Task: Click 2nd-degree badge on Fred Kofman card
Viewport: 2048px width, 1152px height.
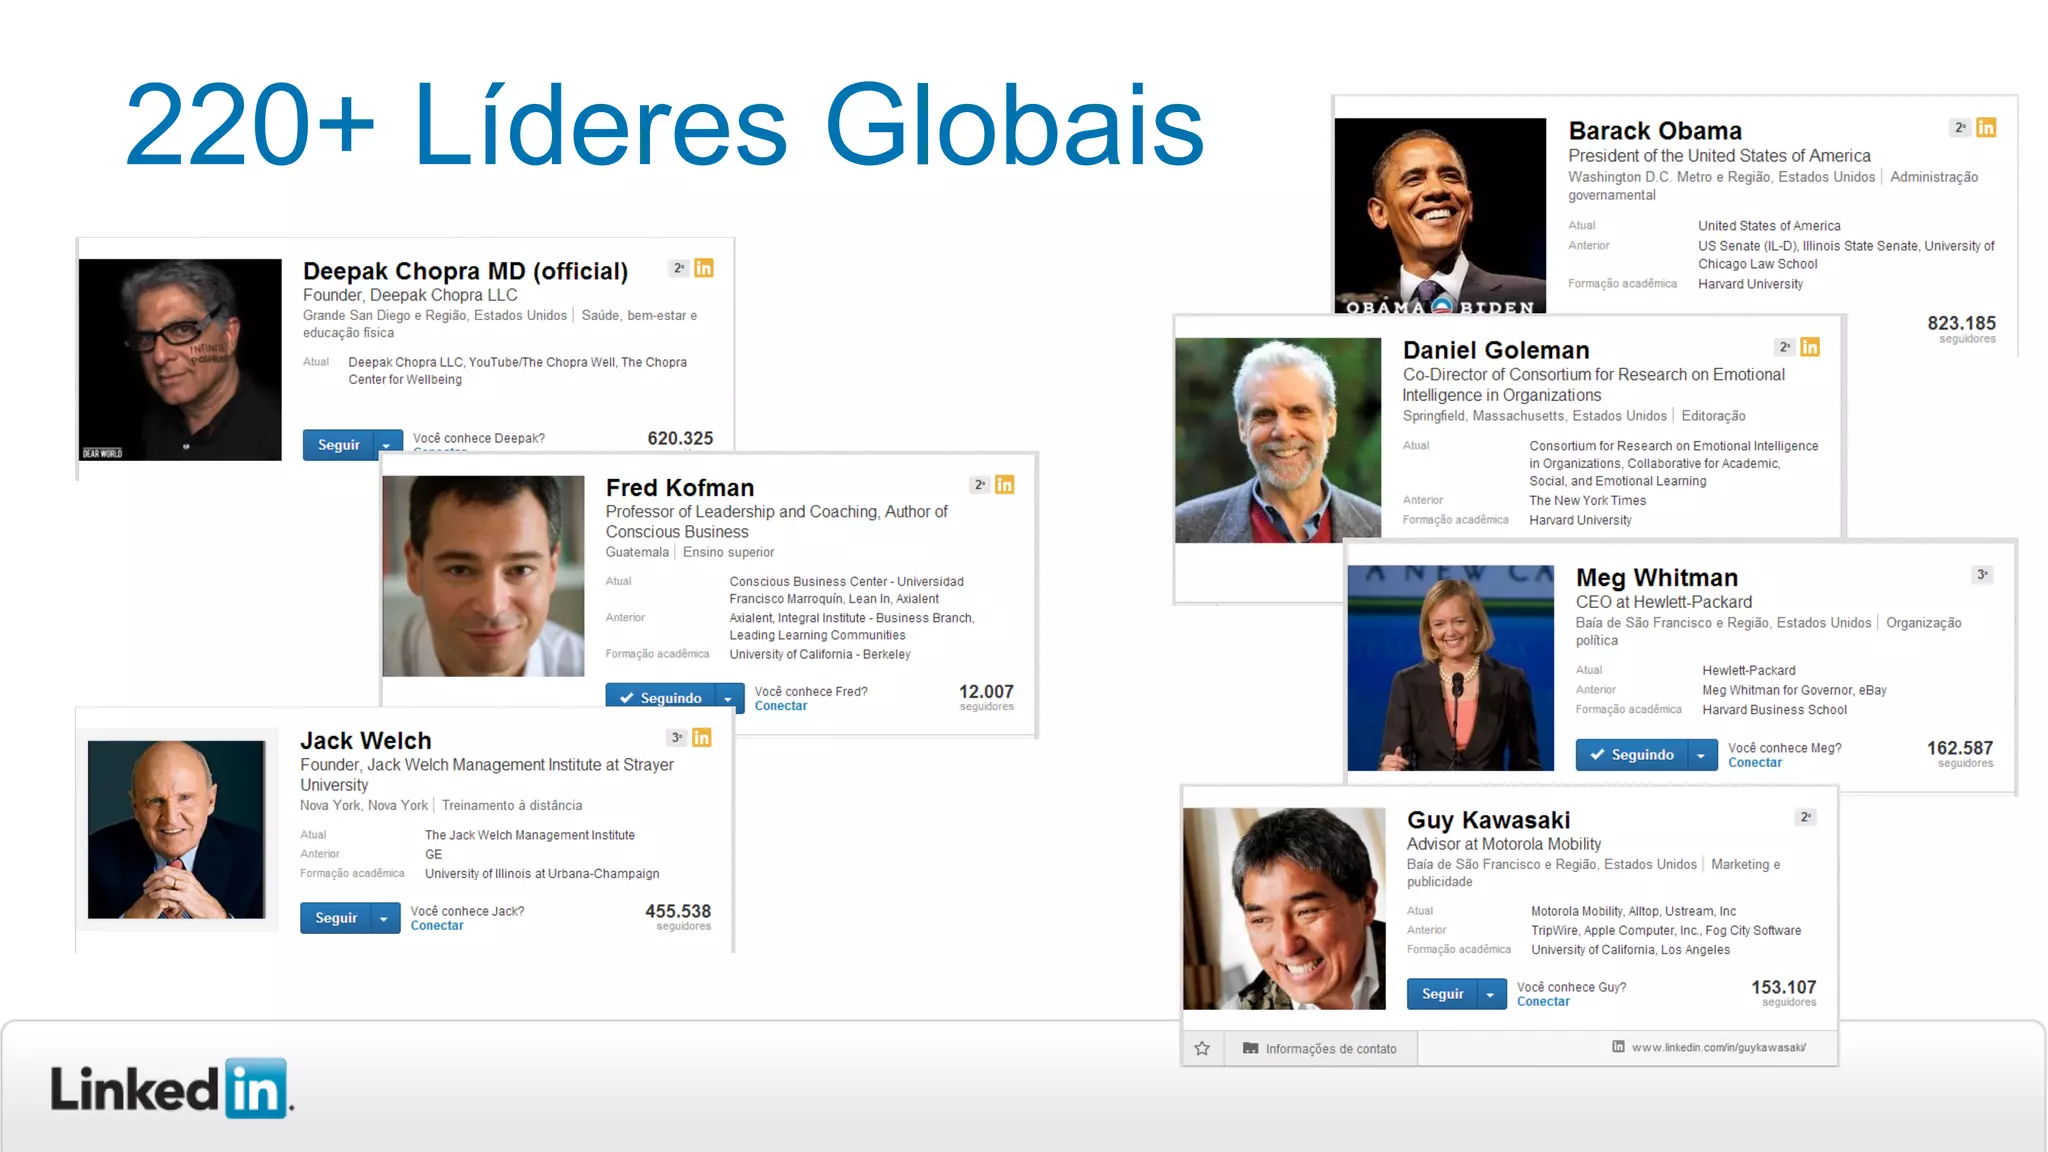Action: [x=980, y=485]
